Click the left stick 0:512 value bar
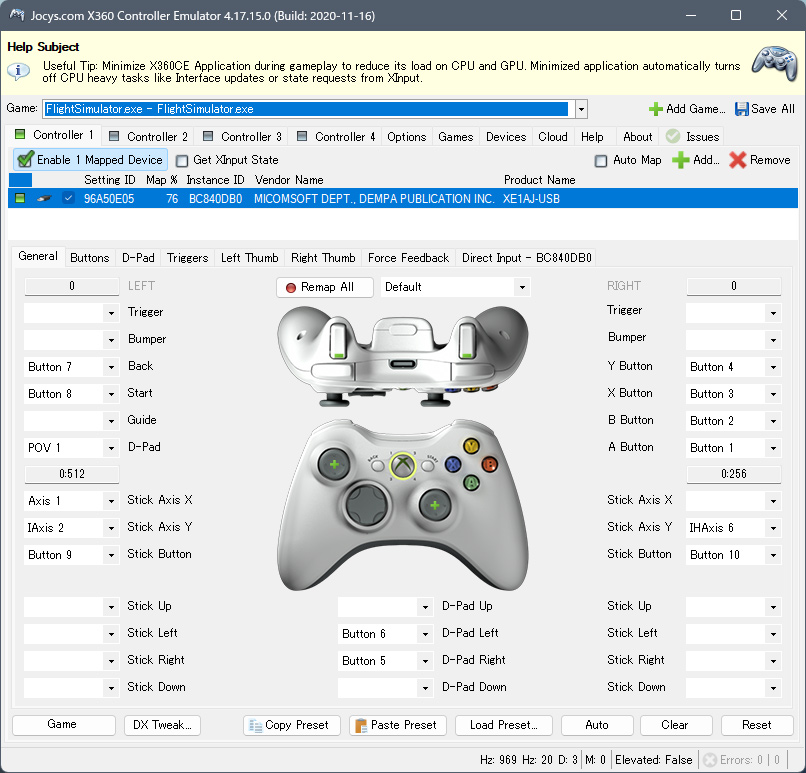Screen dimensions: 806x773 pos(72,474)
